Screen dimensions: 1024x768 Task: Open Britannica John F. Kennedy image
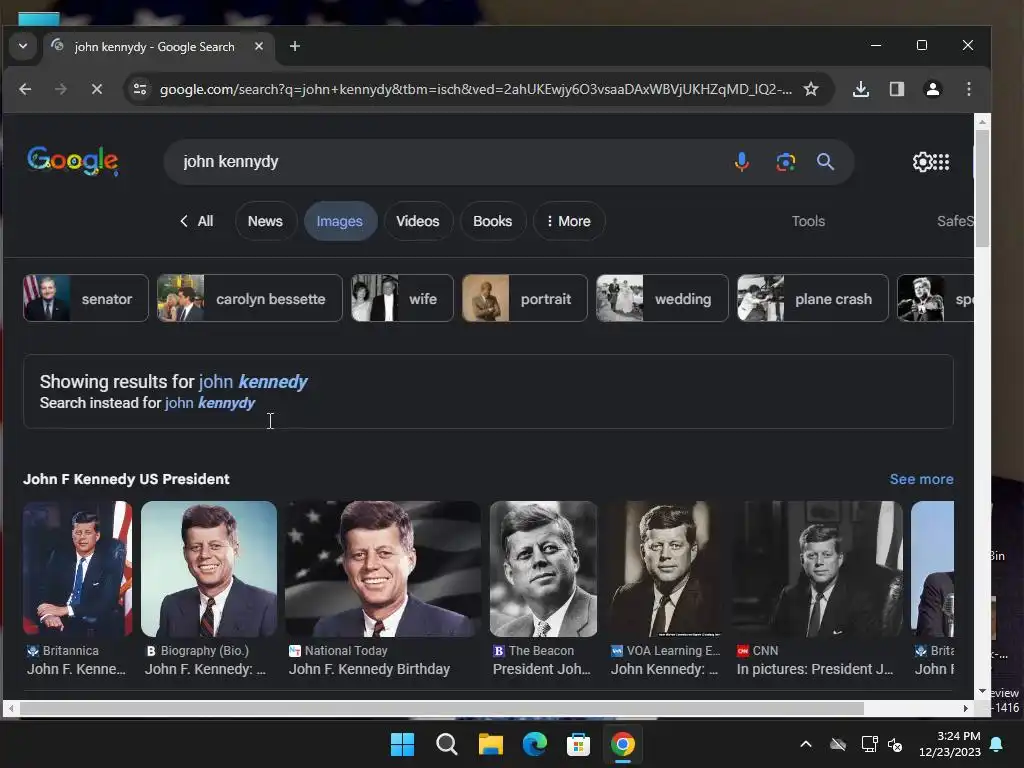coord(77,569)
